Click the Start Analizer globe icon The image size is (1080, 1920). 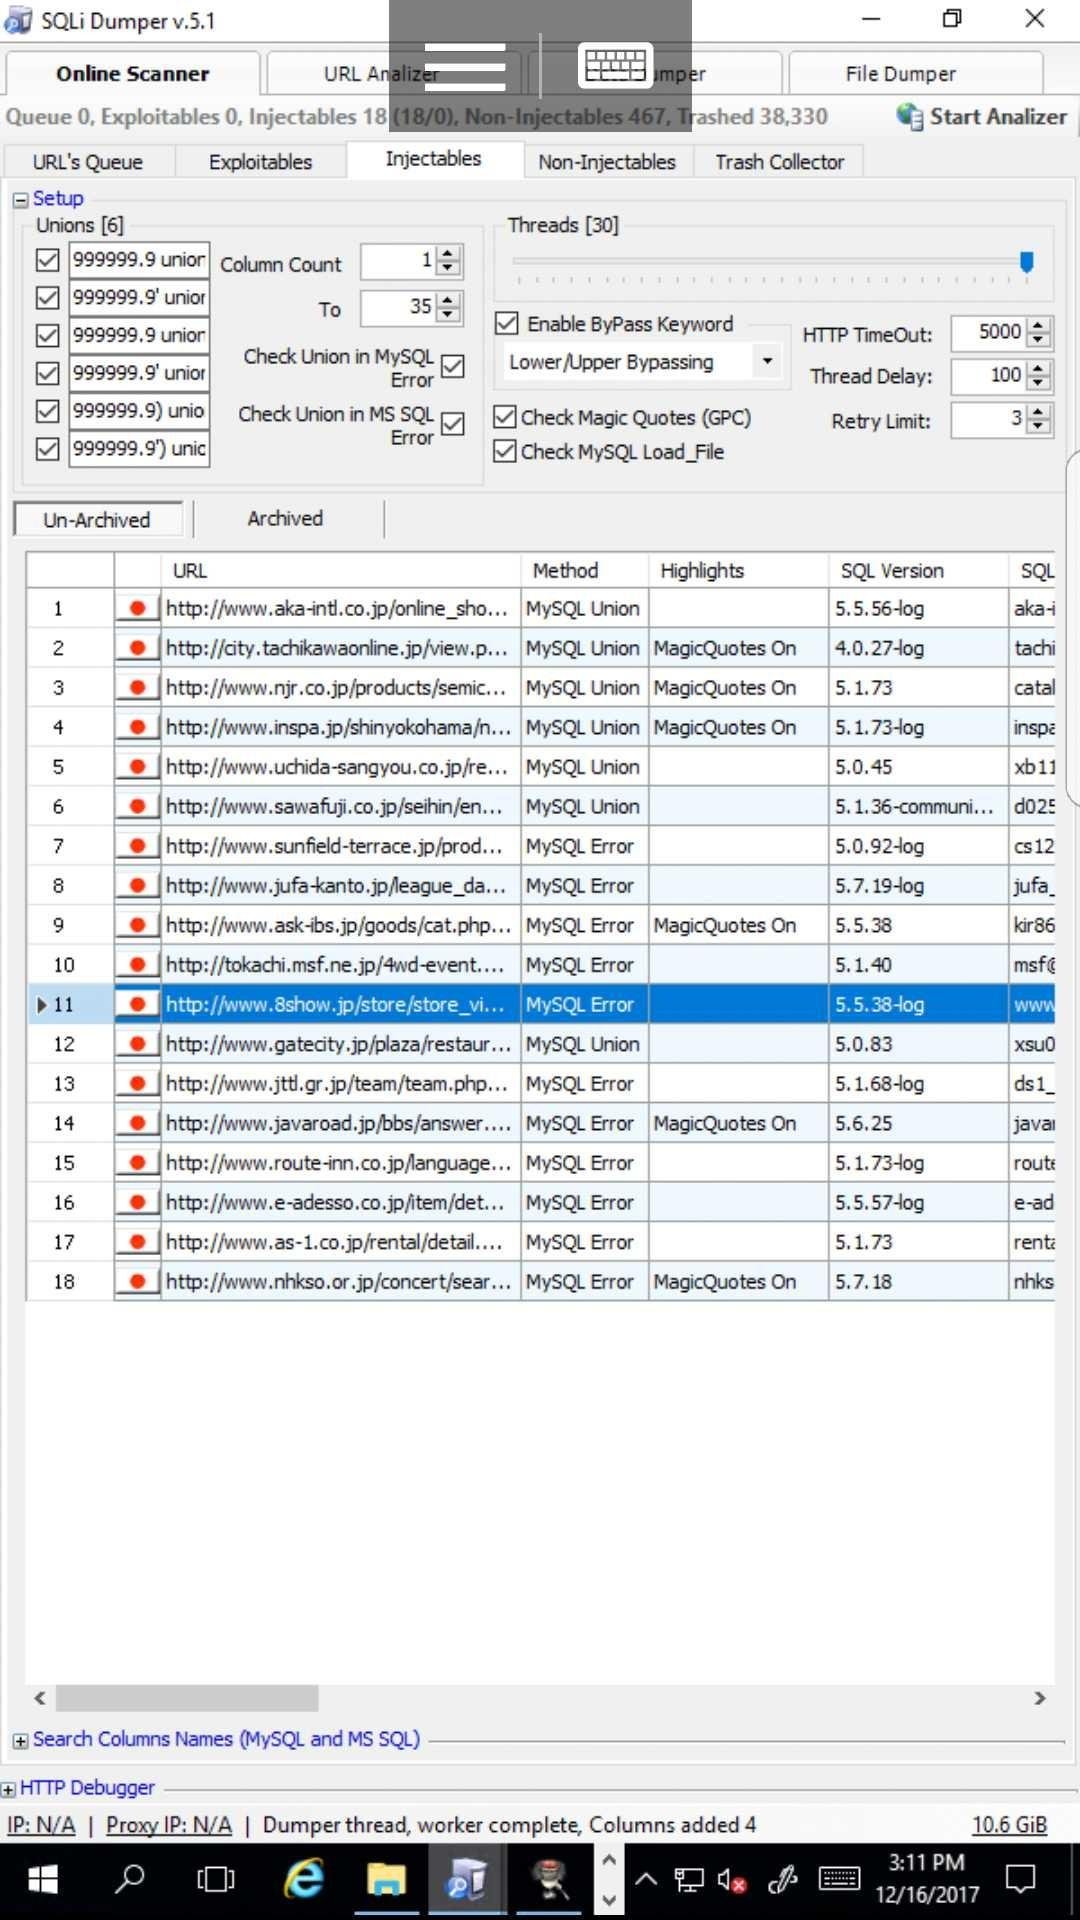click(x=909, y=117)
